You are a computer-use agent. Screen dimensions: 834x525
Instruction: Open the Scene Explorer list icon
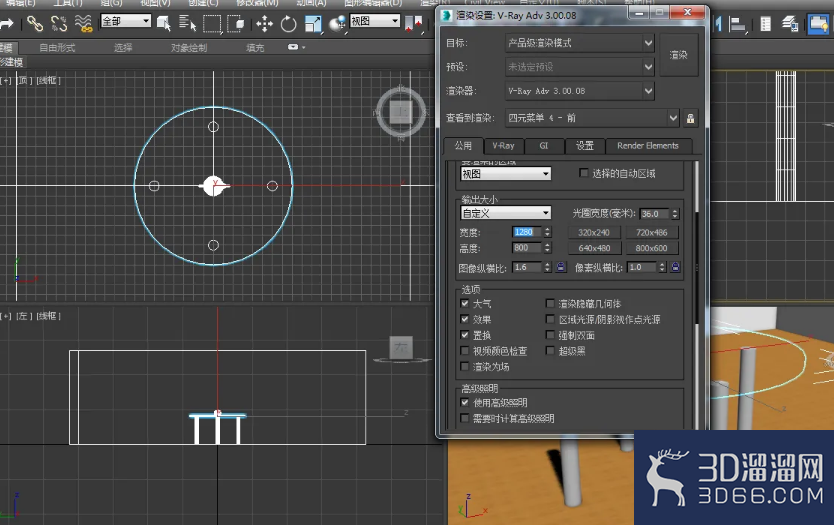765,24
